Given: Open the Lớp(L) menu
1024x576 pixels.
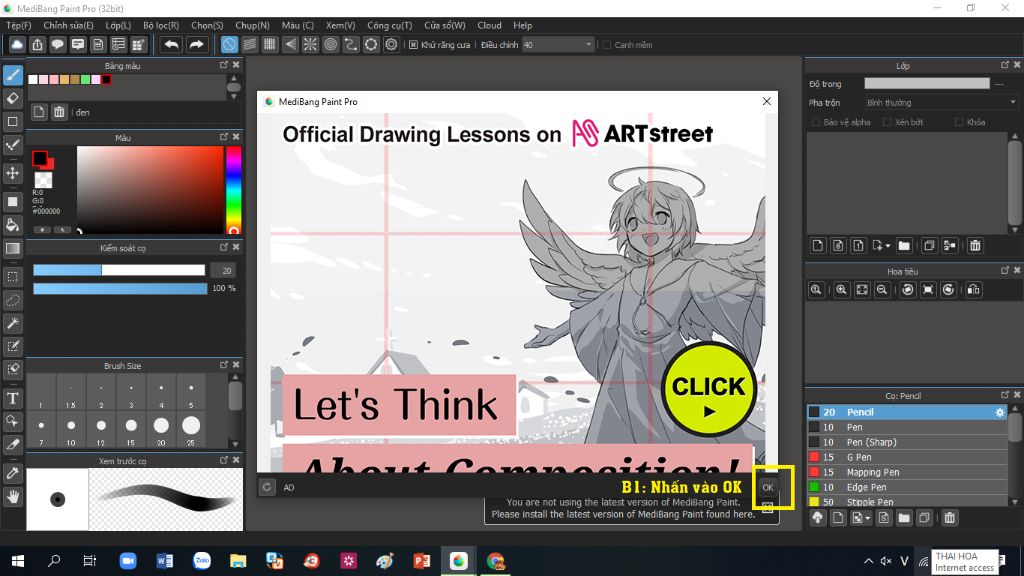Looking at the screenshot, I should [118, 25].
